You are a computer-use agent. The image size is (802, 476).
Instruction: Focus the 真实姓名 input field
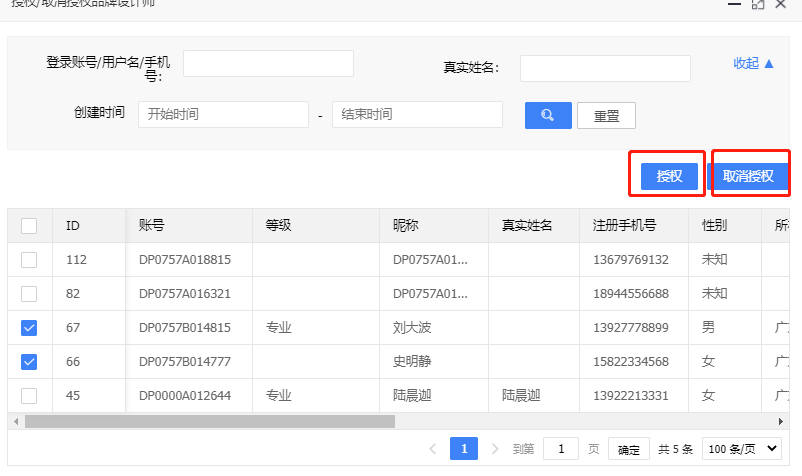605,68
